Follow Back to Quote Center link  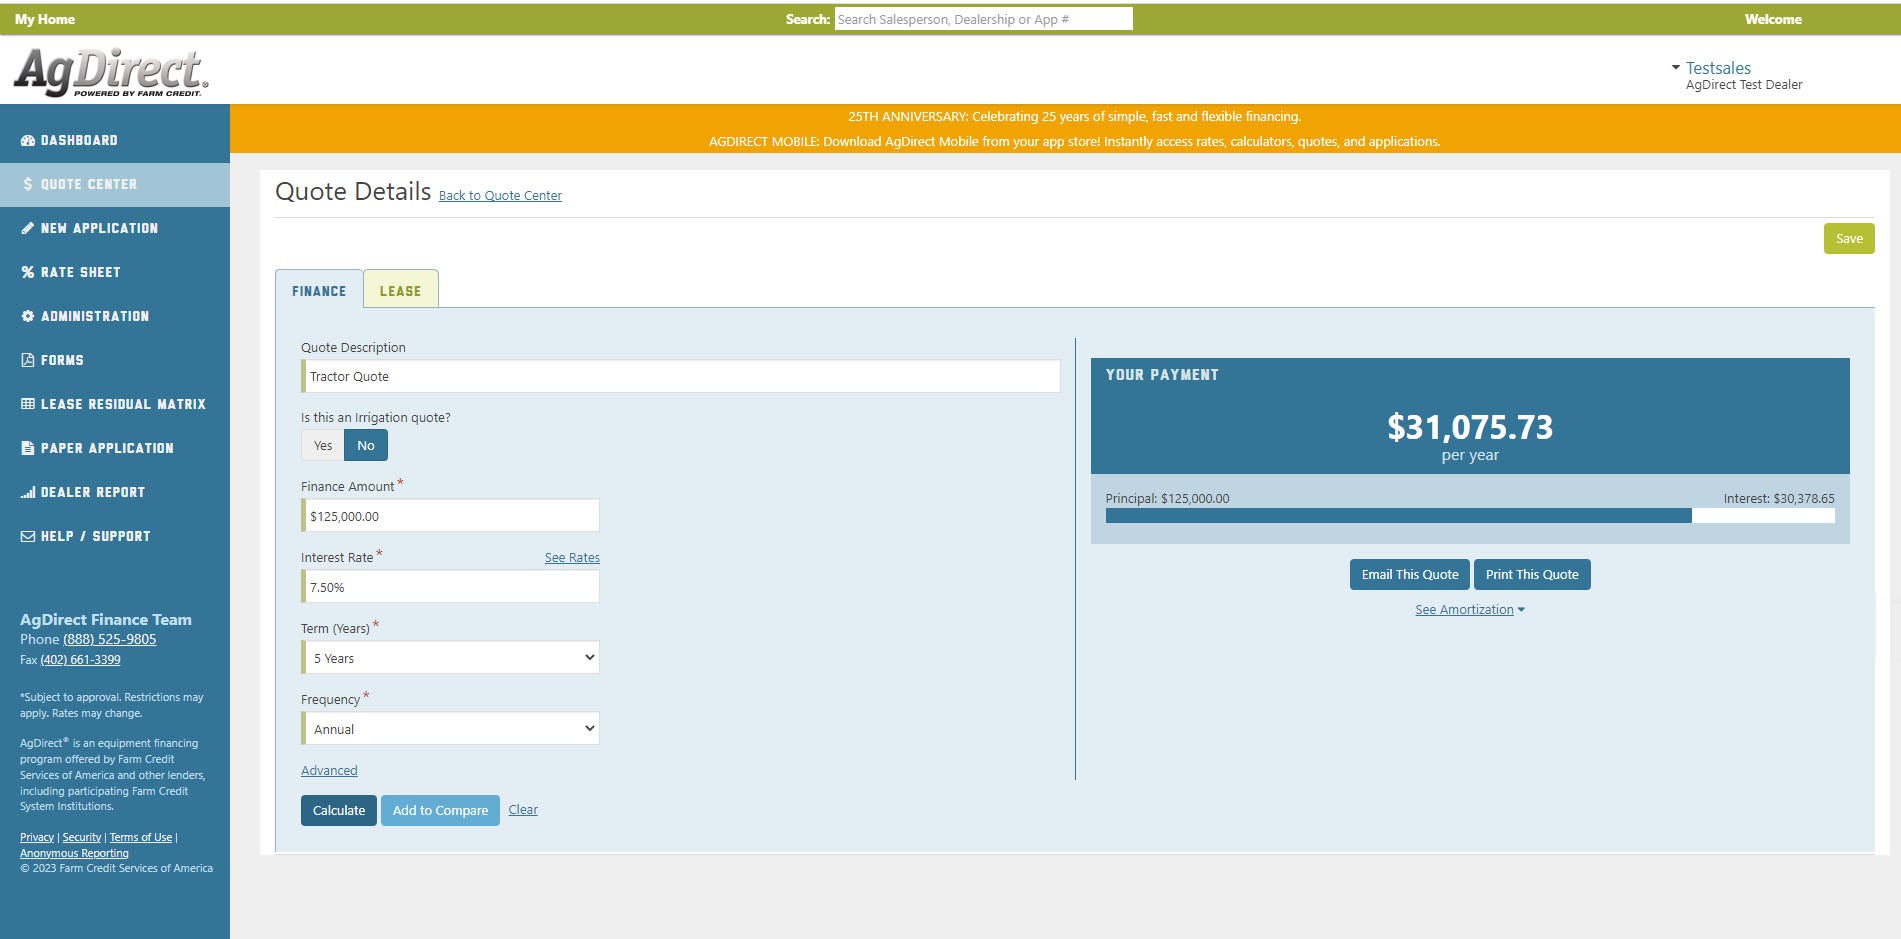tap(500, 196)
